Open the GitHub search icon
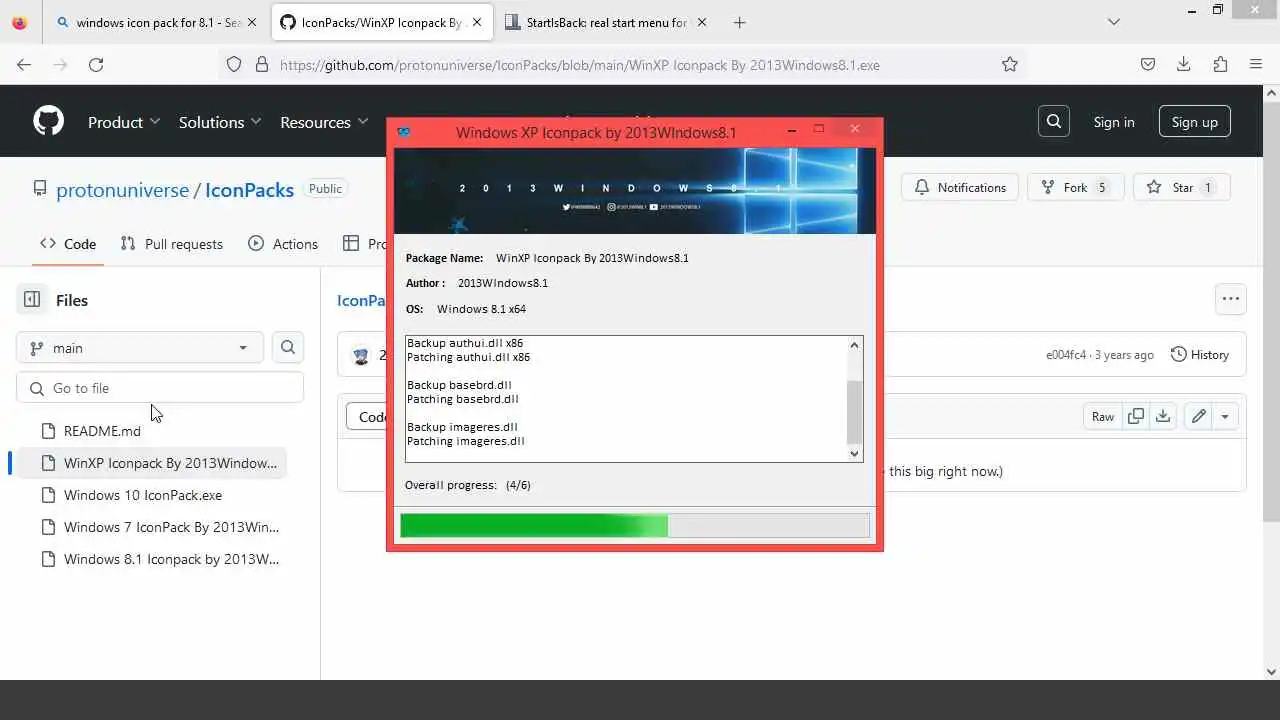Viewport: 1280px width, 720px height. (1054, 121)
